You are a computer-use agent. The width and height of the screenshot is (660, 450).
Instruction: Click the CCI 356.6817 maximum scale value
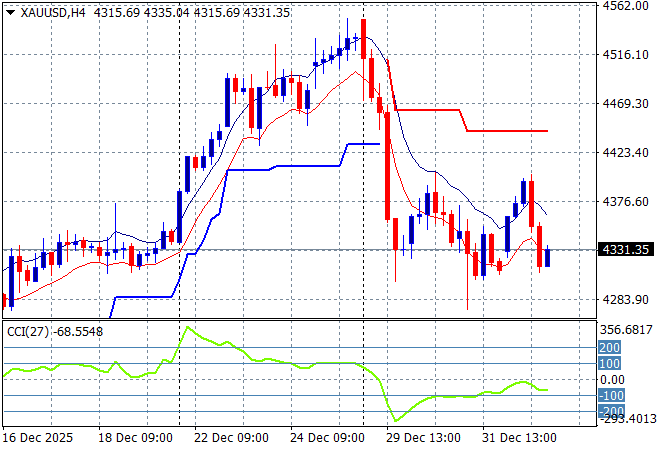[627, 329]
